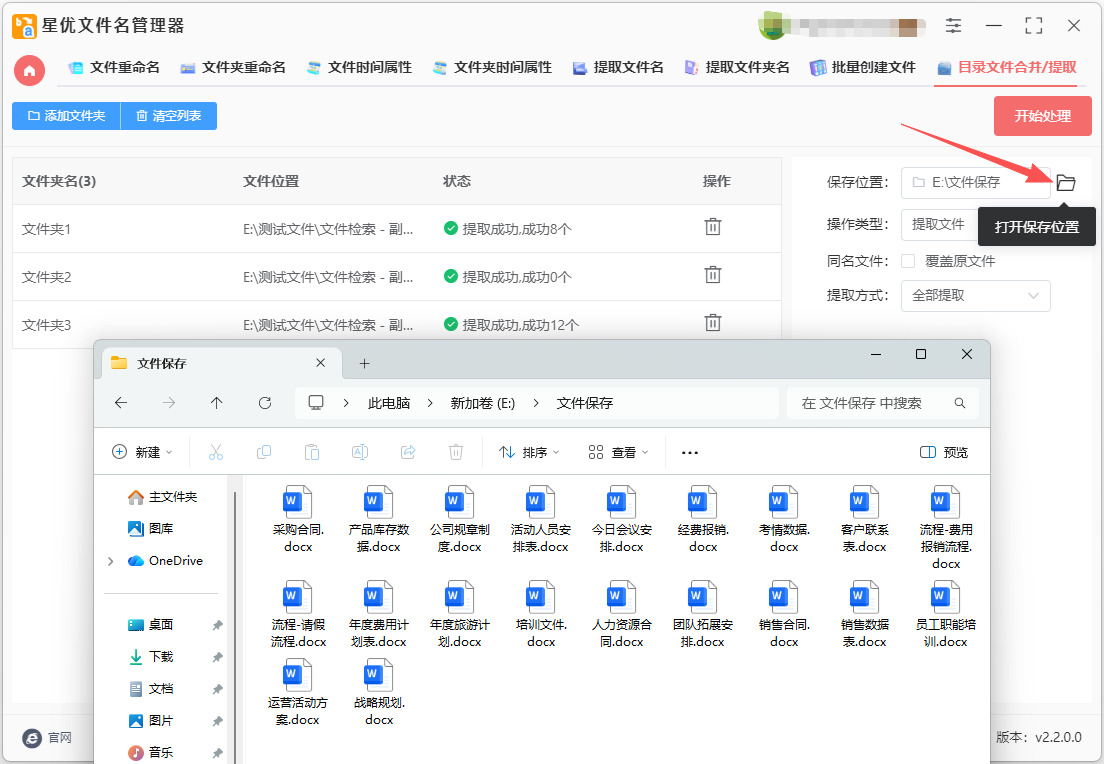Screen dimensions: 1104x764
Task: Delete the 文件夹1 row with trash icon
Action: pyautogui.click(x=713, y=227)
